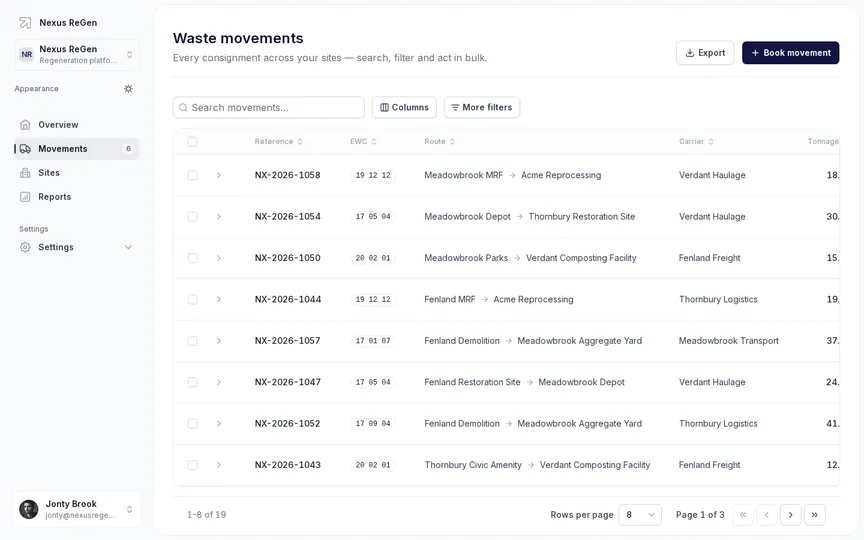Tick the checkbox for NX-2026-1052
Viewport: 864px width, 540px height.
192,424
